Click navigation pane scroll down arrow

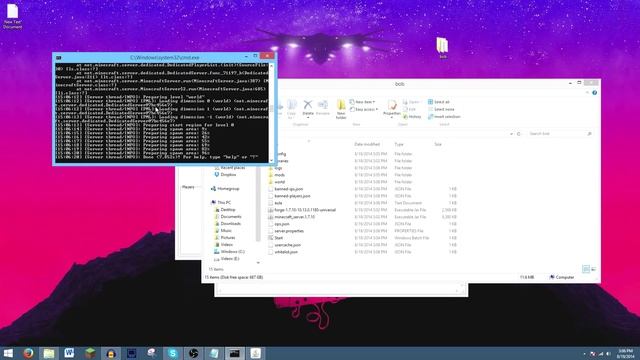tap(258, 263)
